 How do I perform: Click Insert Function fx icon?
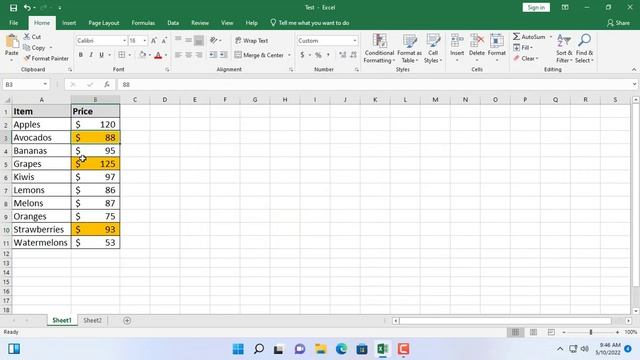point(107,84)
